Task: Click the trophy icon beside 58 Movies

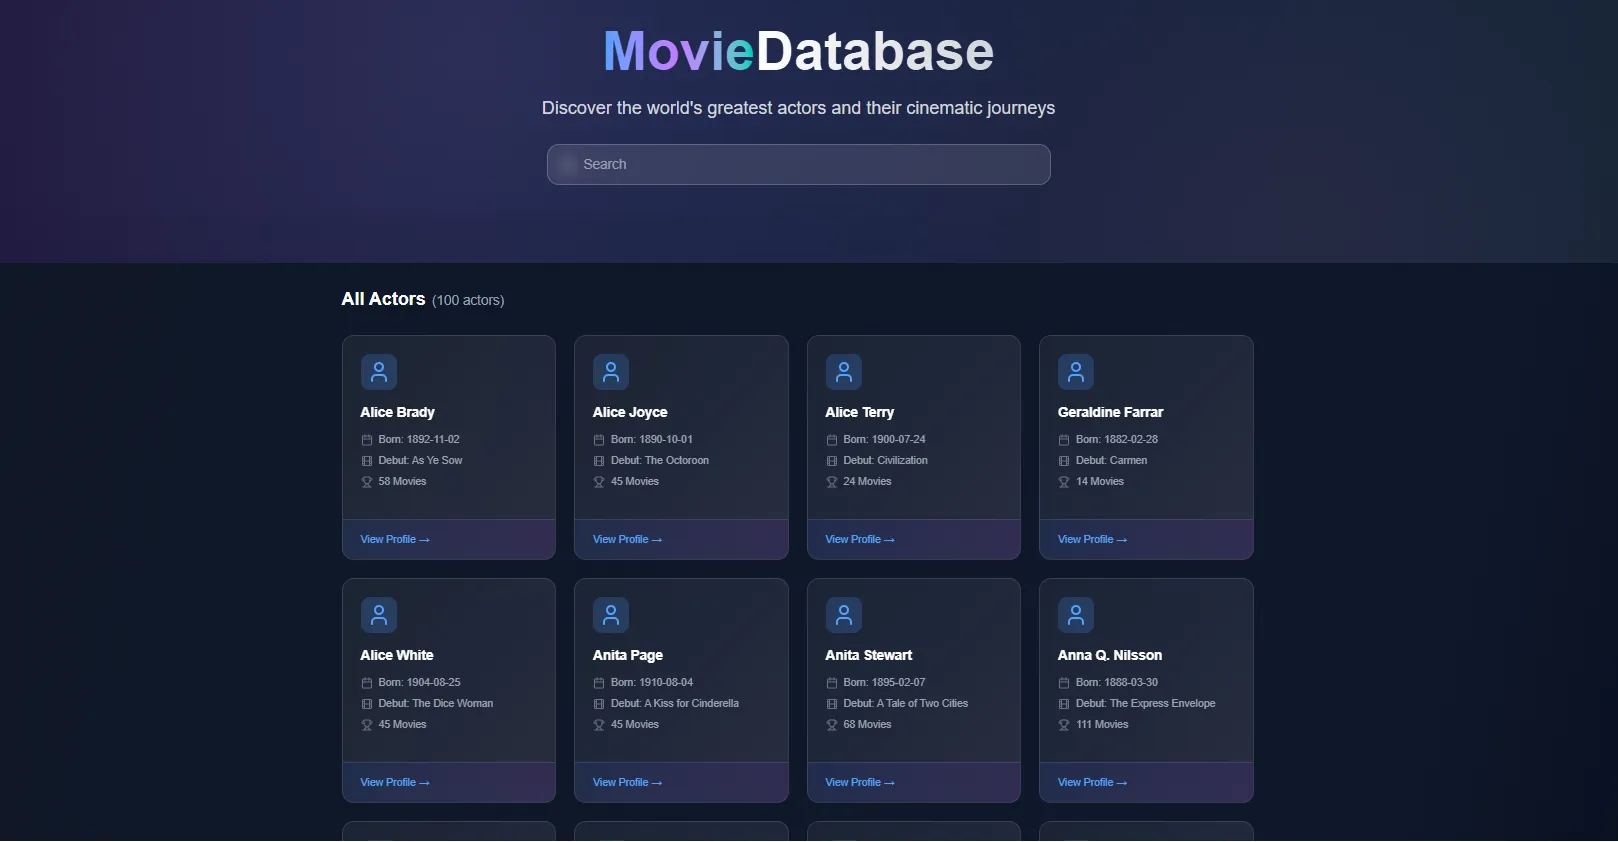Action: tap(367, 482)
